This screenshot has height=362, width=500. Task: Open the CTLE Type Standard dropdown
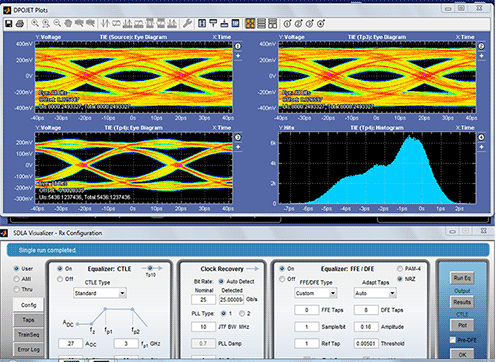point(100,293)
